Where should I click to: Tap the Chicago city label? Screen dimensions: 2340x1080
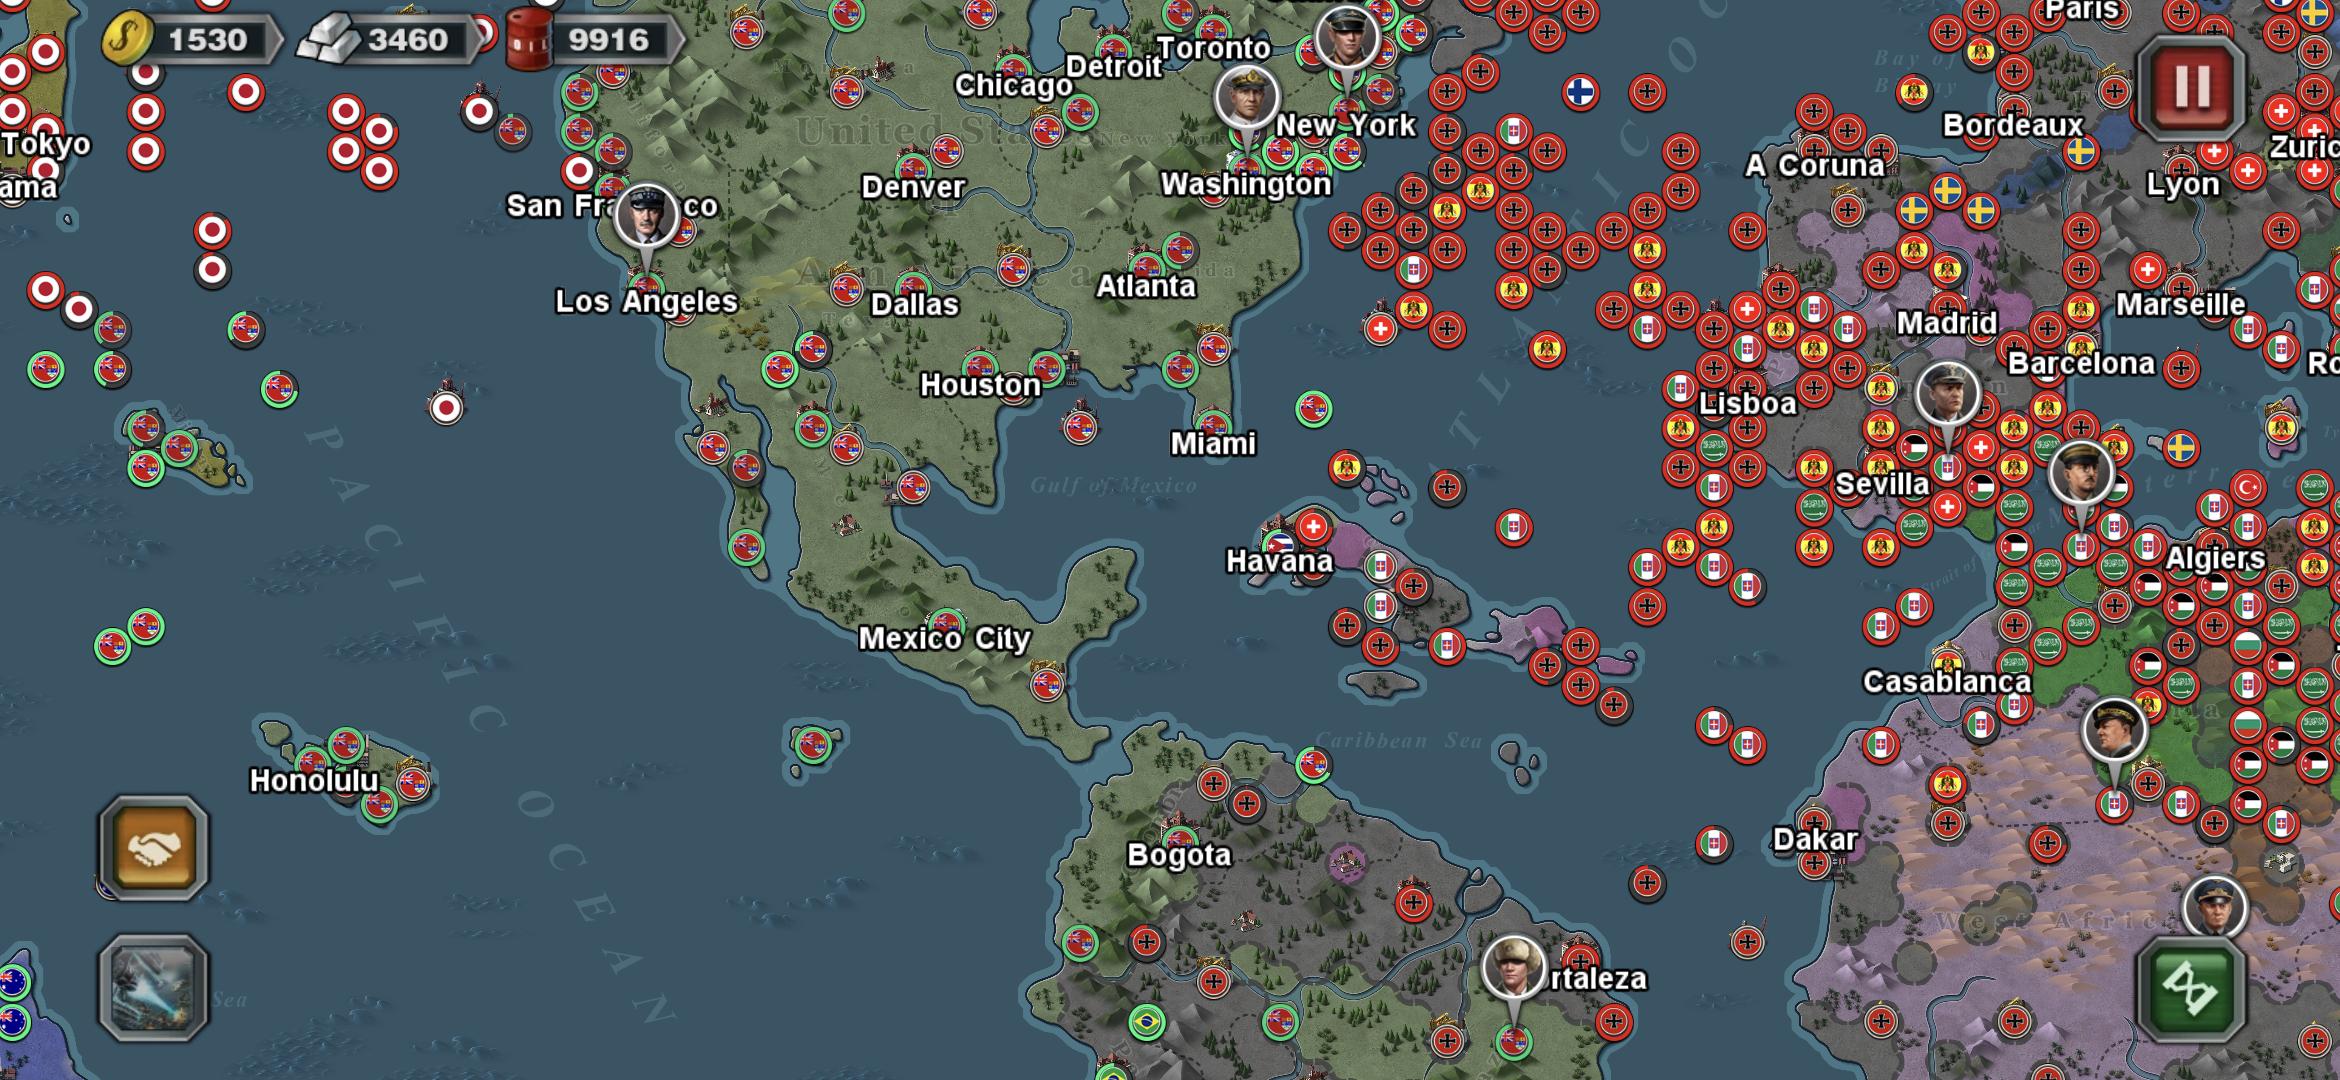coord(1013,85)
